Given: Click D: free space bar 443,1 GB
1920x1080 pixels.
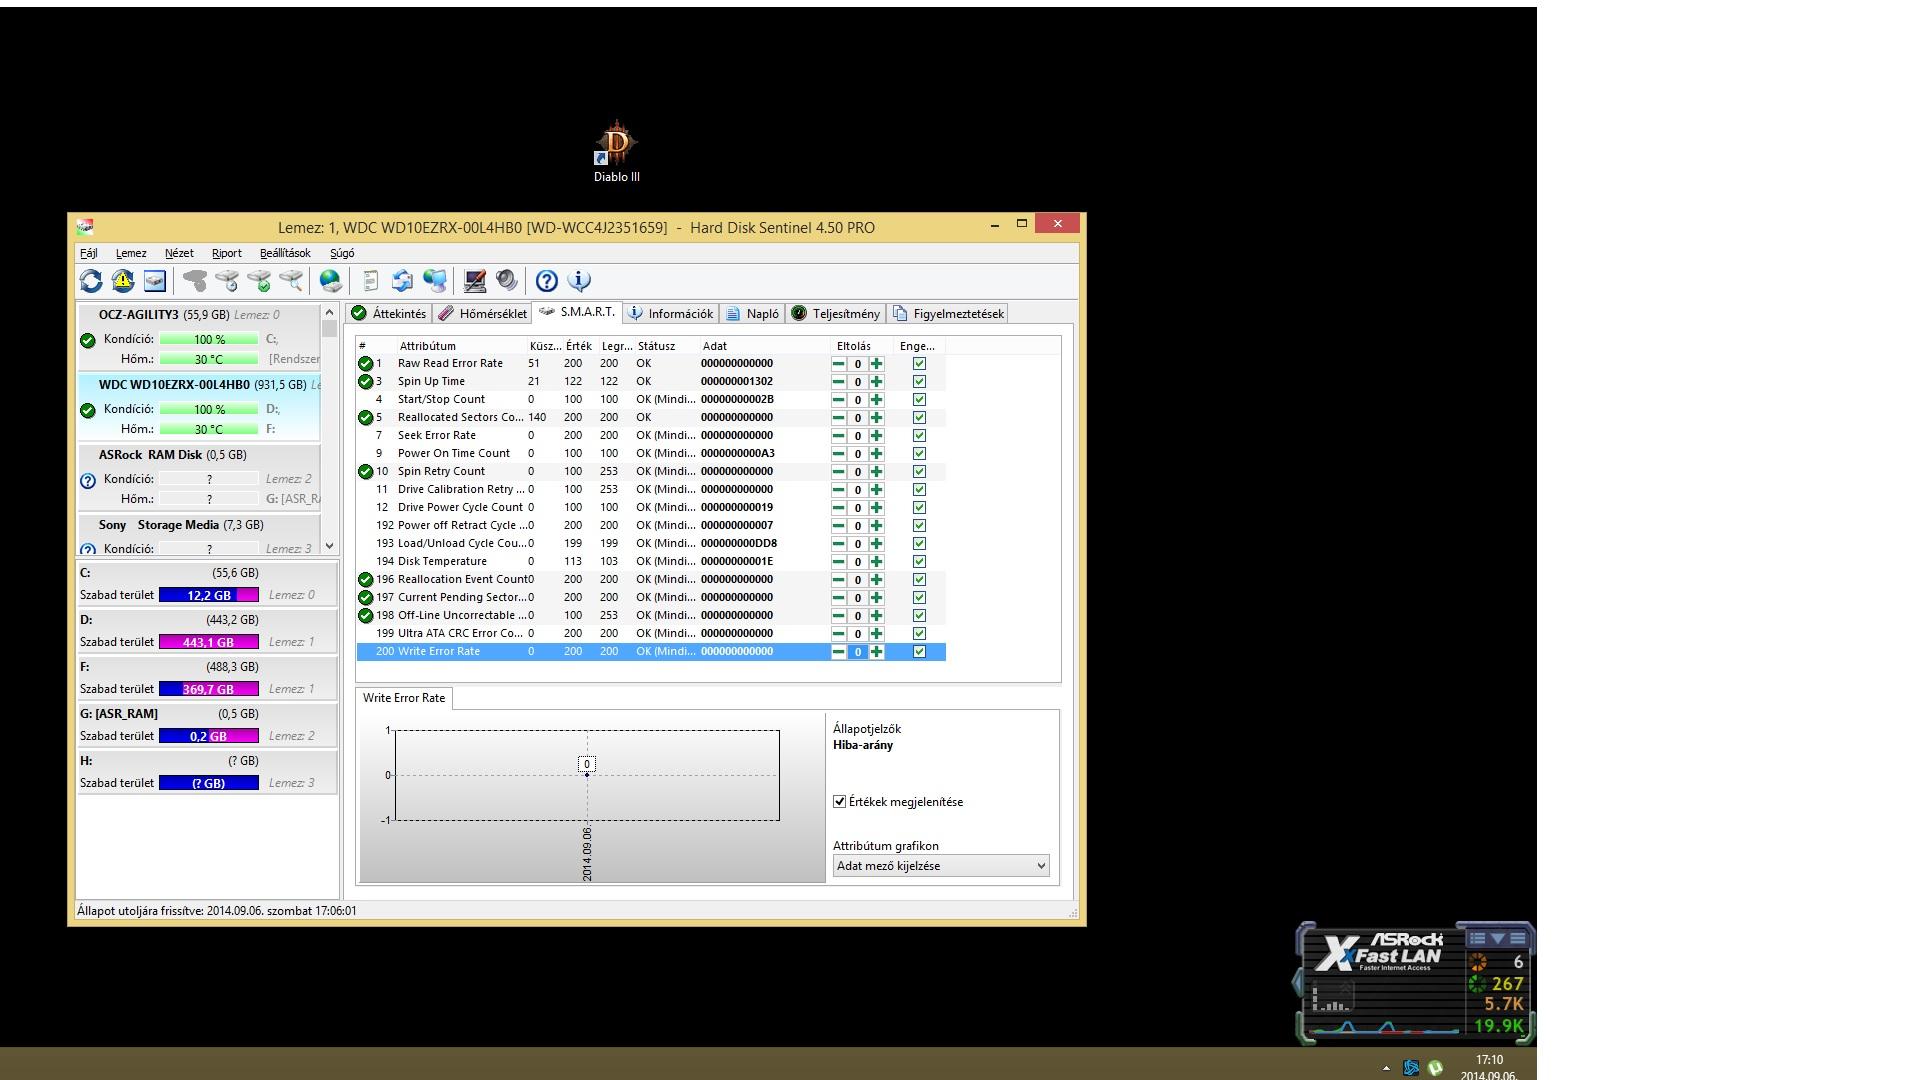Looking at the screenshot, I should click(209, 643).
